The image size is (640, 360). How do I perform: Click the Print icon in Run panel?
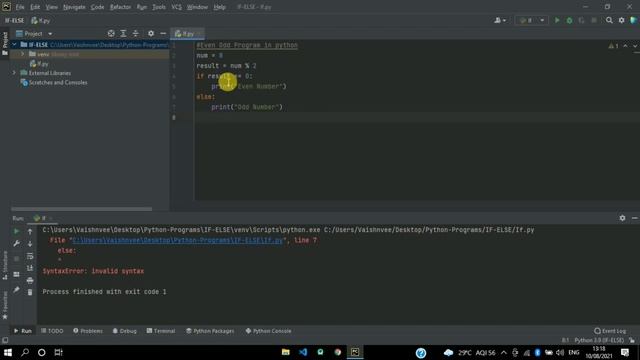(30, 280)
